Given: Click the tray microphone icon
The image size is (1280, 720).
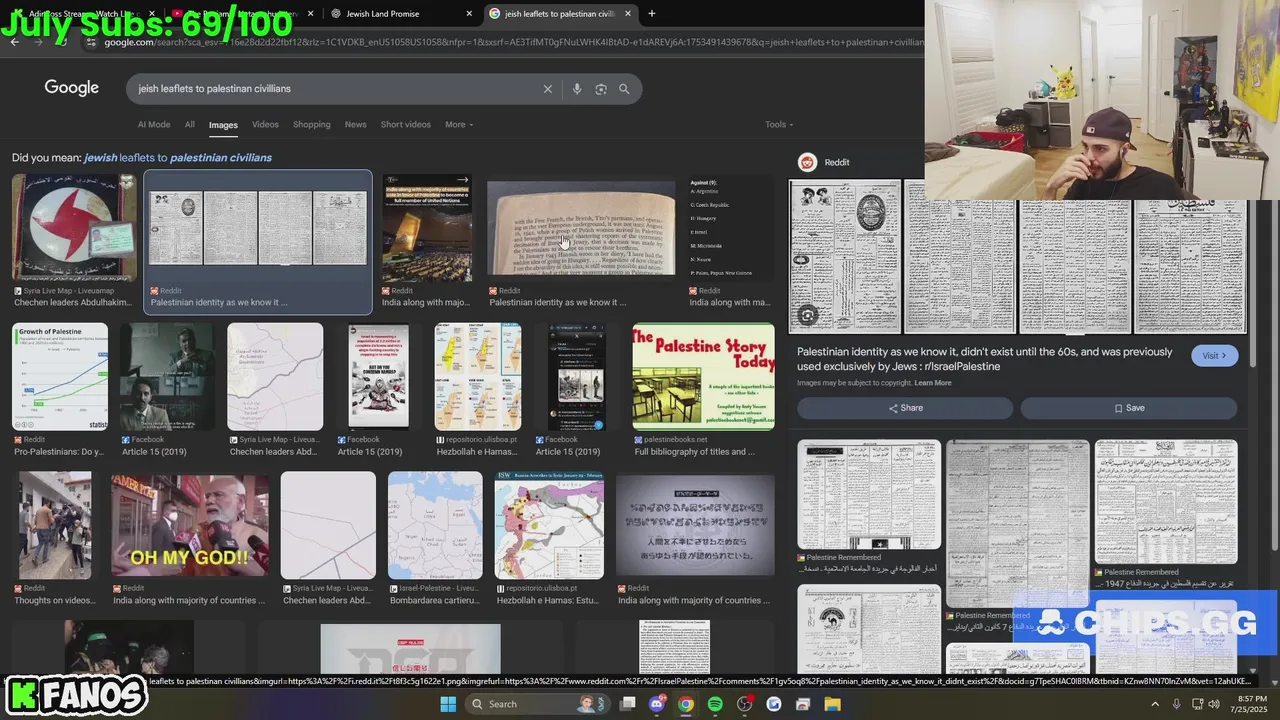Looking at the screenshot, I should pyautogui.click(x=1176, y=704).
